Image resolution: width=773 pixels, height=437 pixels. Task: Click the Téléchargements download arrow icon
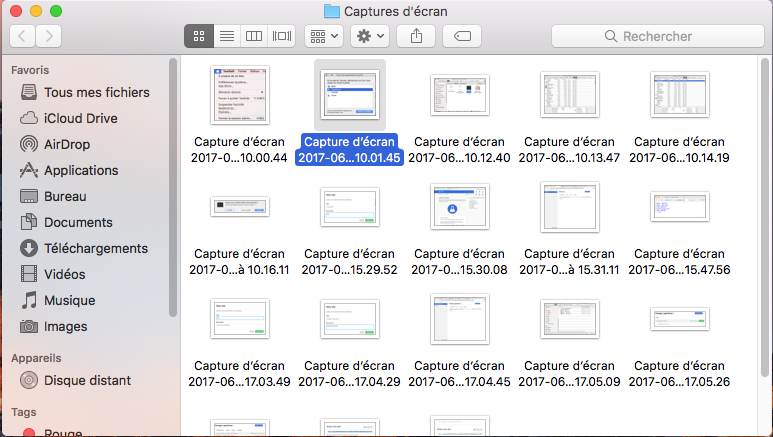(x=29, y=249)
